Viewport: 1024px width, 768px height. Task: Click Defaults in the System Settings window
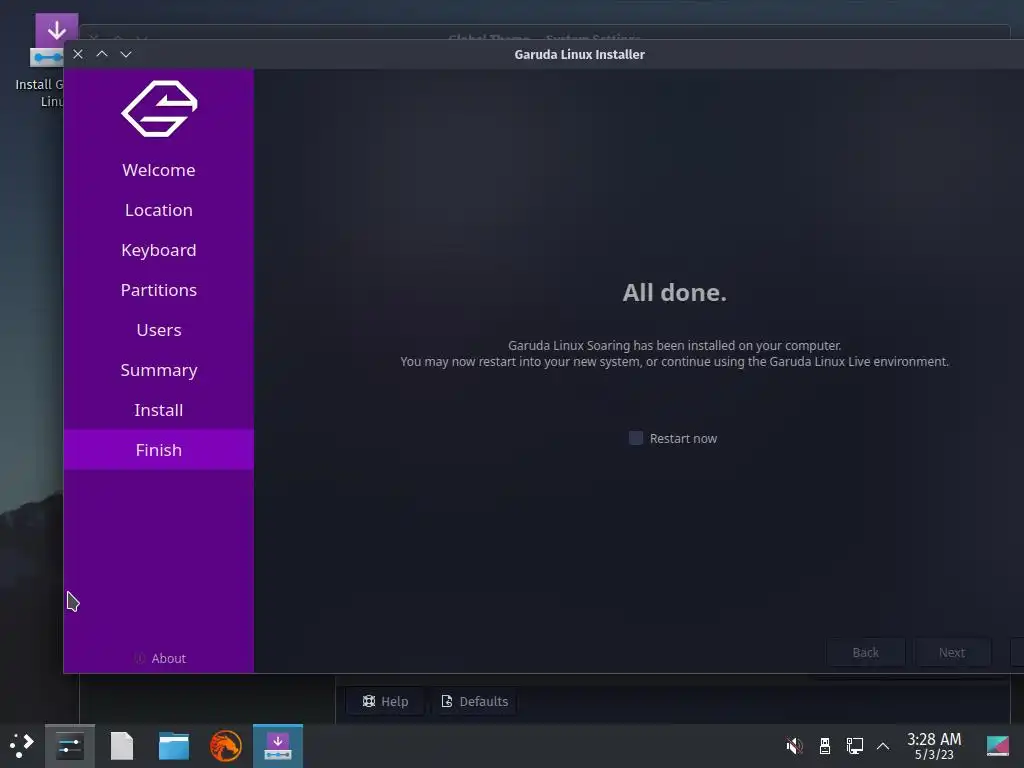click(475, 701)
